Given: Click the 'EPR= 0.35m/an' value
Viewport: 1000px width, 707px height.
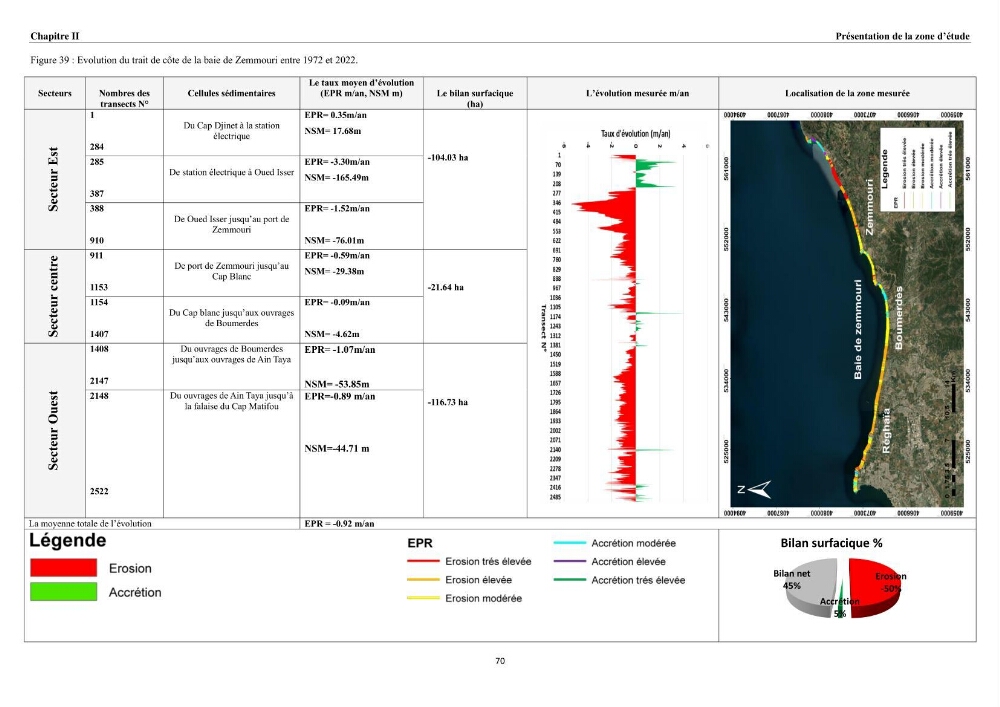Looking at the screenshot, I should click(335, 115).
